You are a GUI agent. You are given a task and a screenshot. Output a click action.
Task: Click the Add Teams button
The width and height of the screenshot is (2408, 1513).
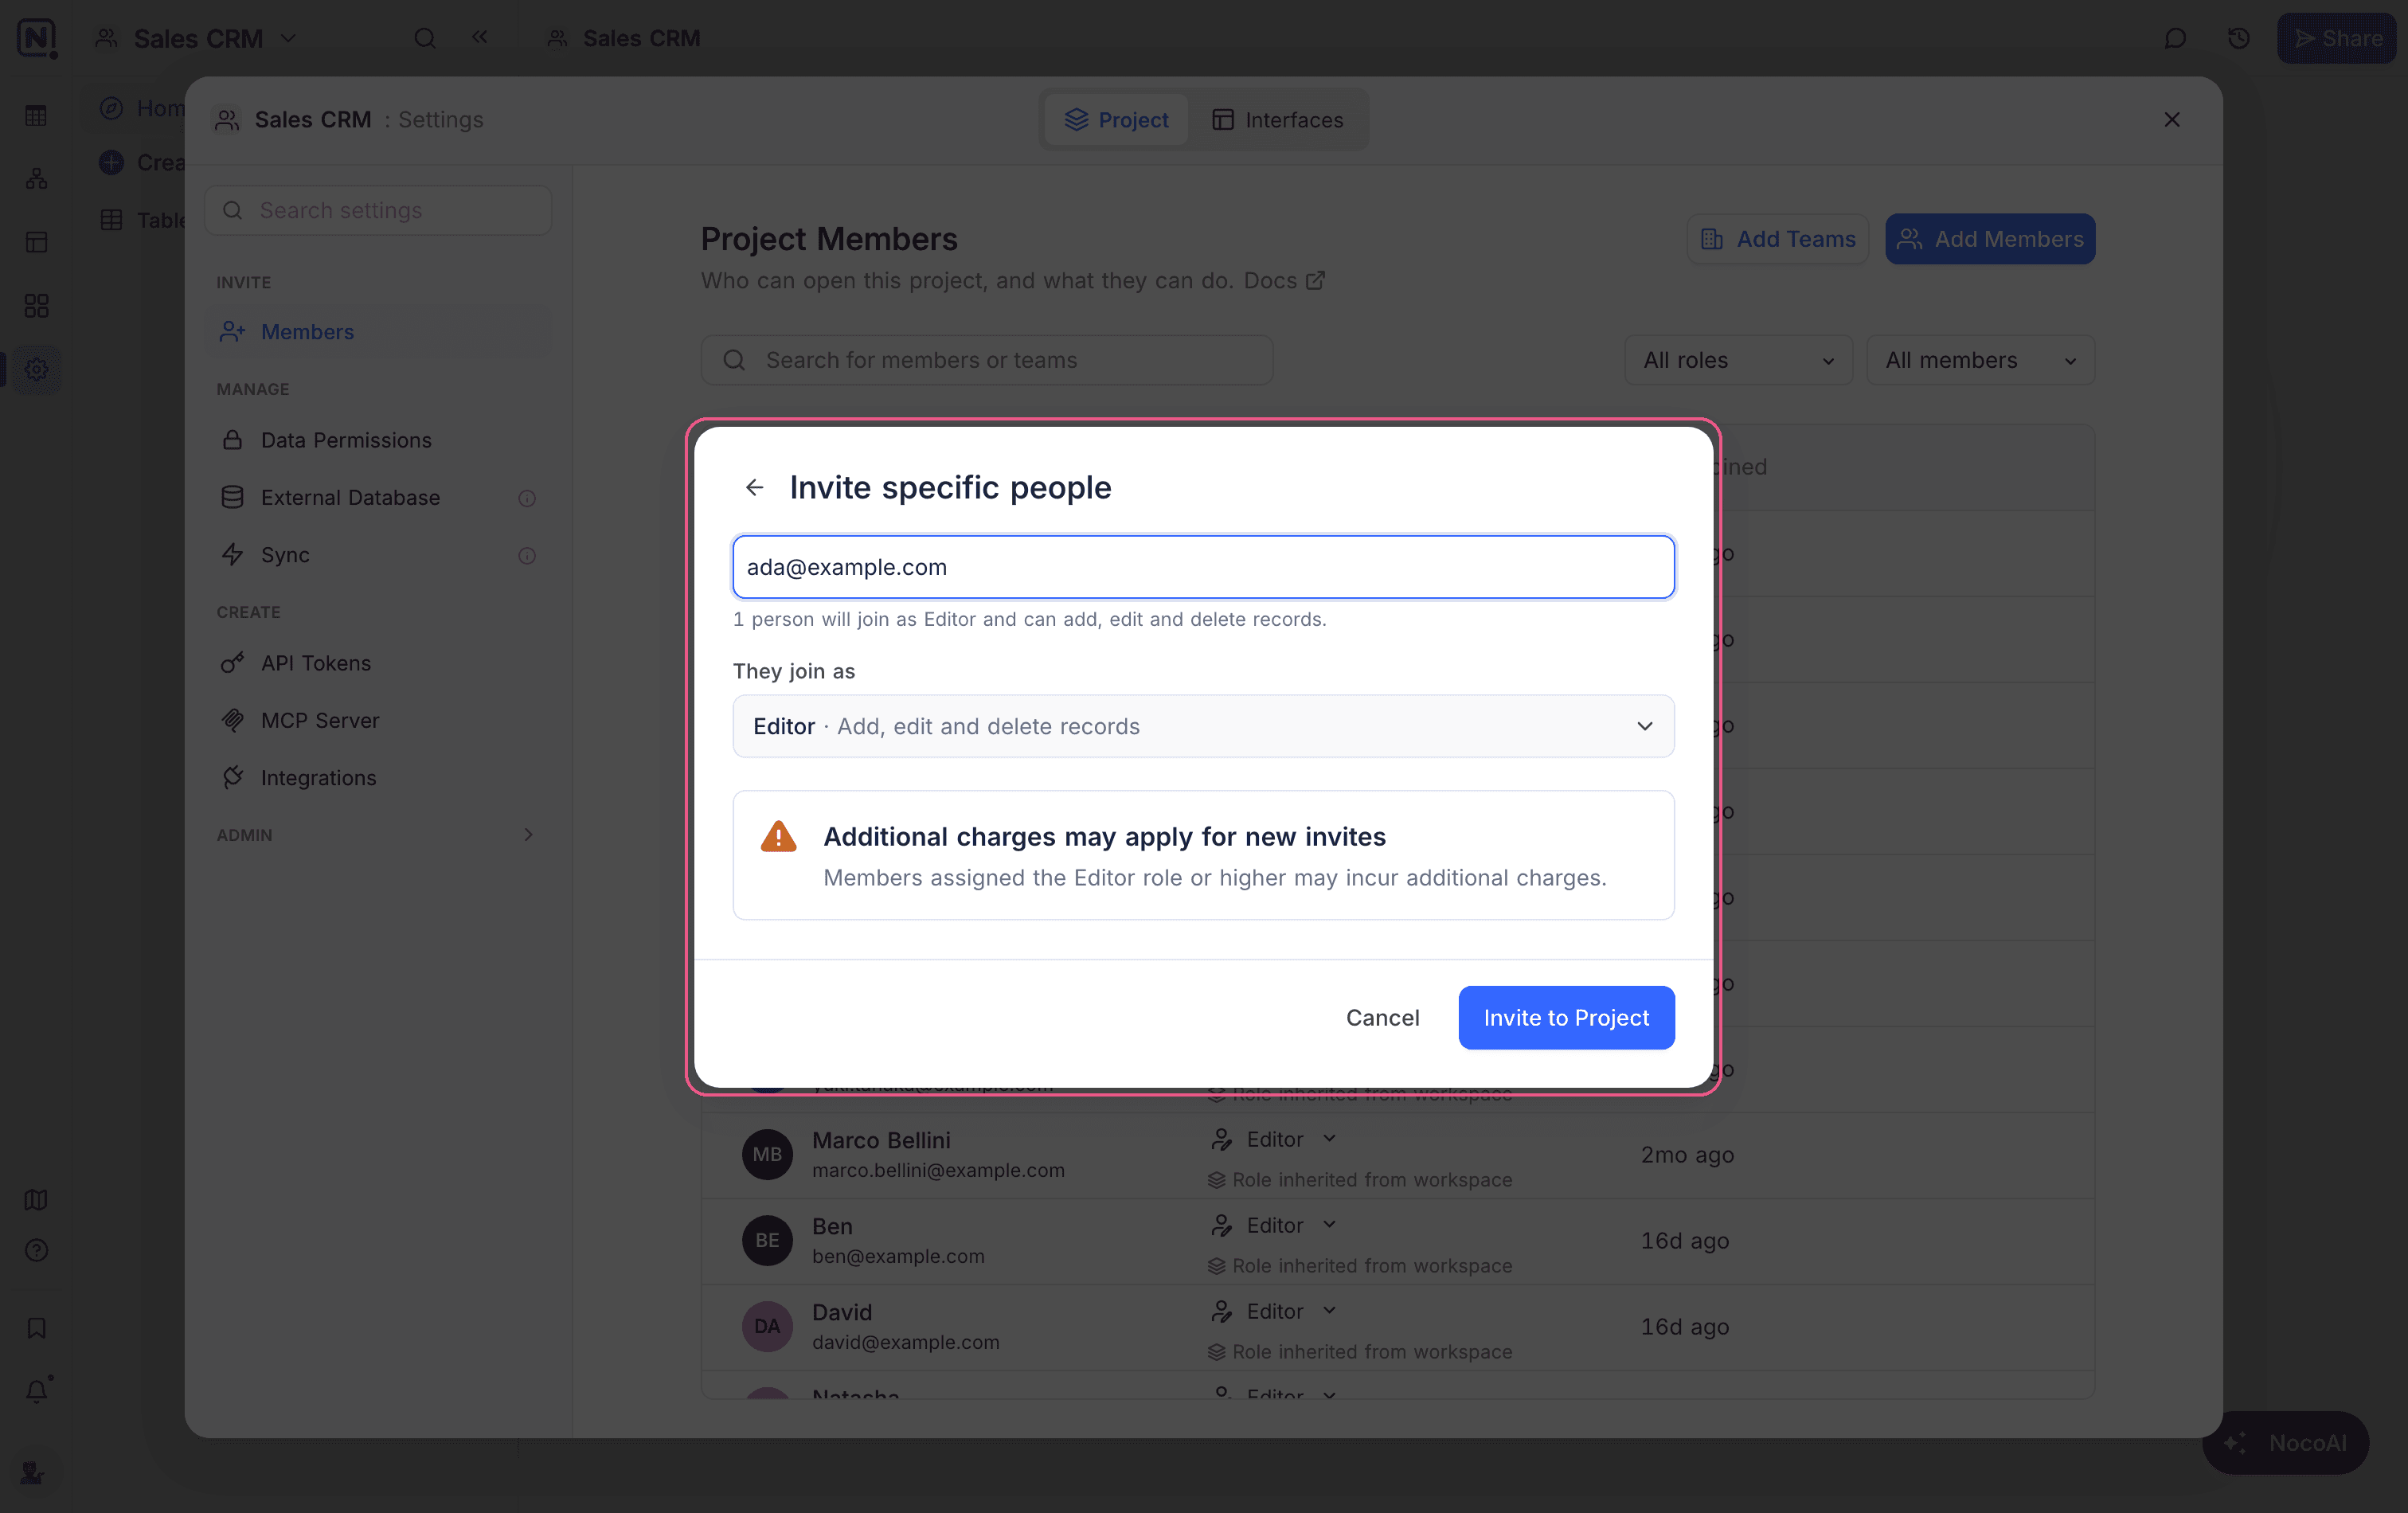tap(1777, 239)
